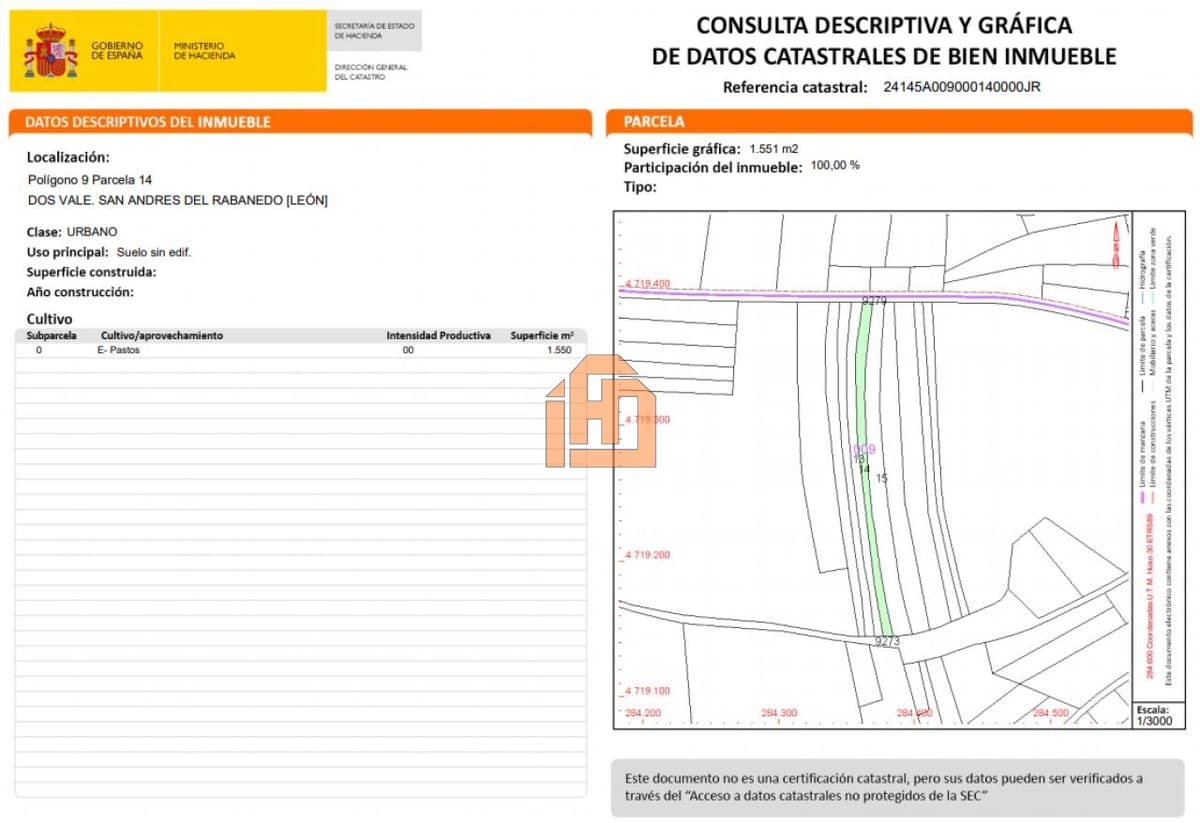The image size is (1200, 823).
Task: Click the 'Uso principal:' label
Action: pos(68,252)
